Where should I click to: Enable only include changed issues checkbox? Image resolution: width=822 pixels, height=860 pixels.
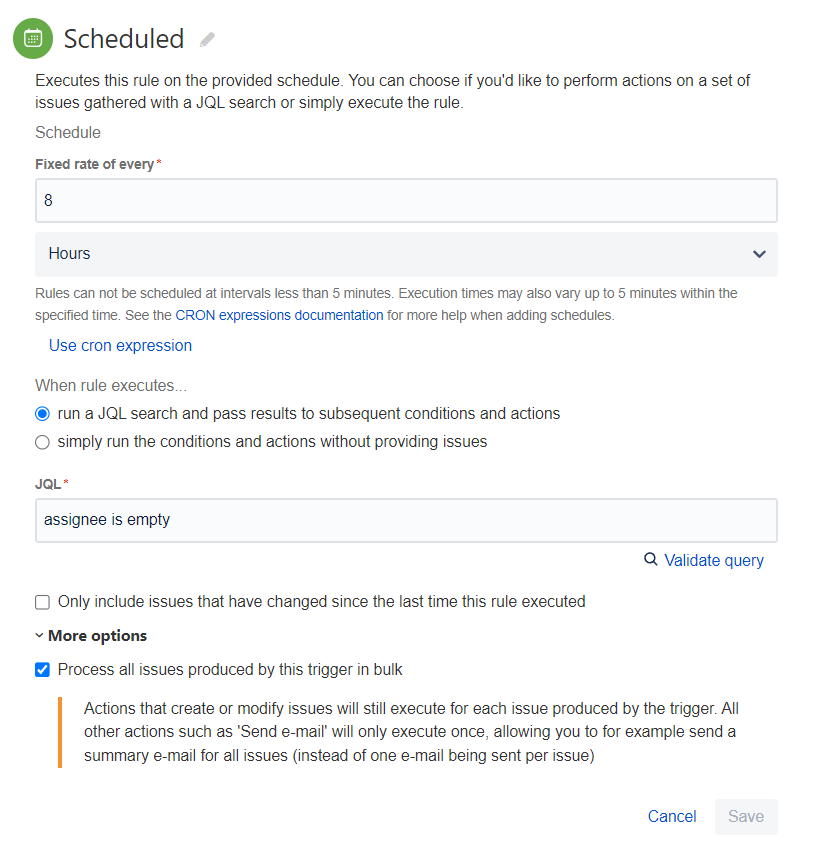pos(42,602)
